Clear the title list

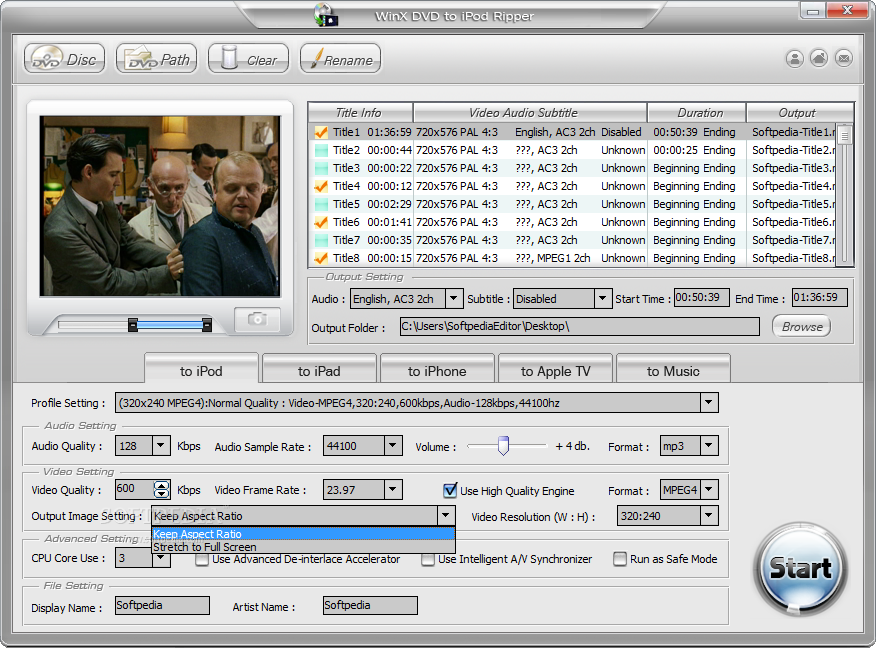pos(249,59)
